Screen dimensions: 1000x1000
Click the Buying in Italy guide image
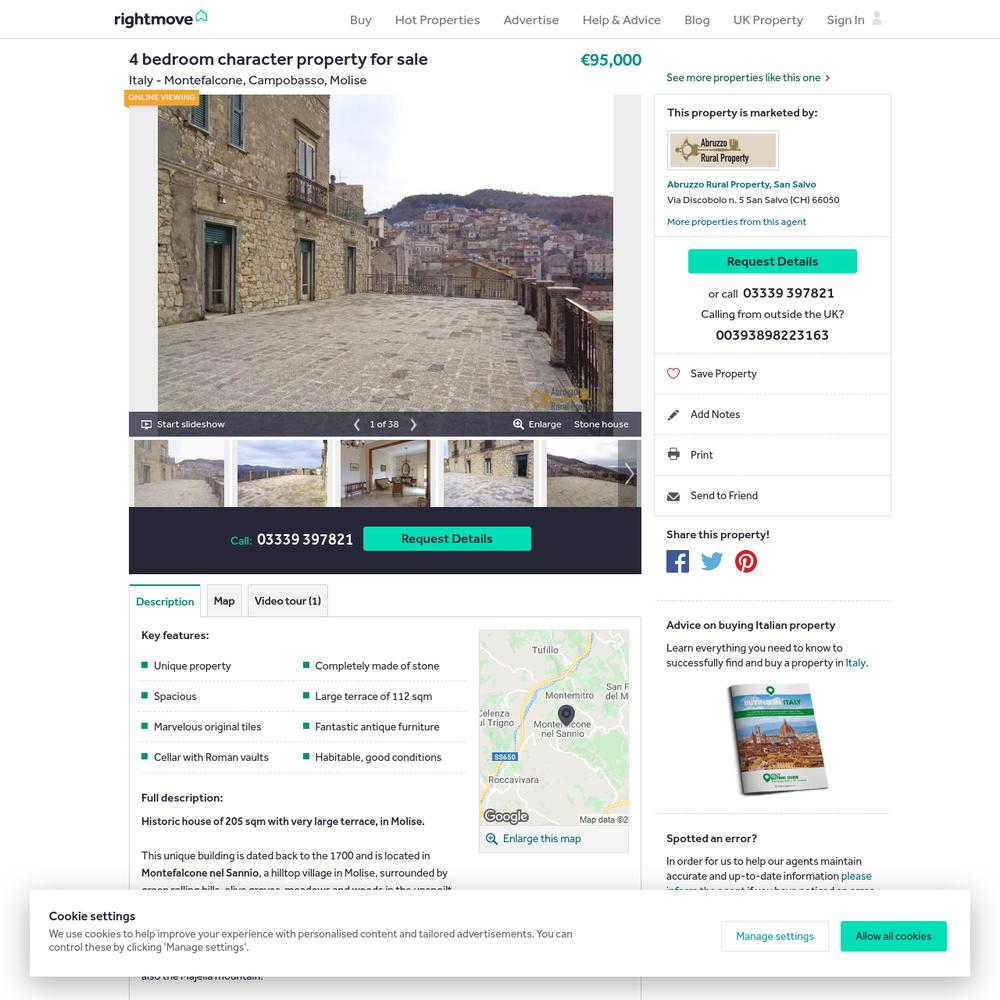[x=777, y=739]
